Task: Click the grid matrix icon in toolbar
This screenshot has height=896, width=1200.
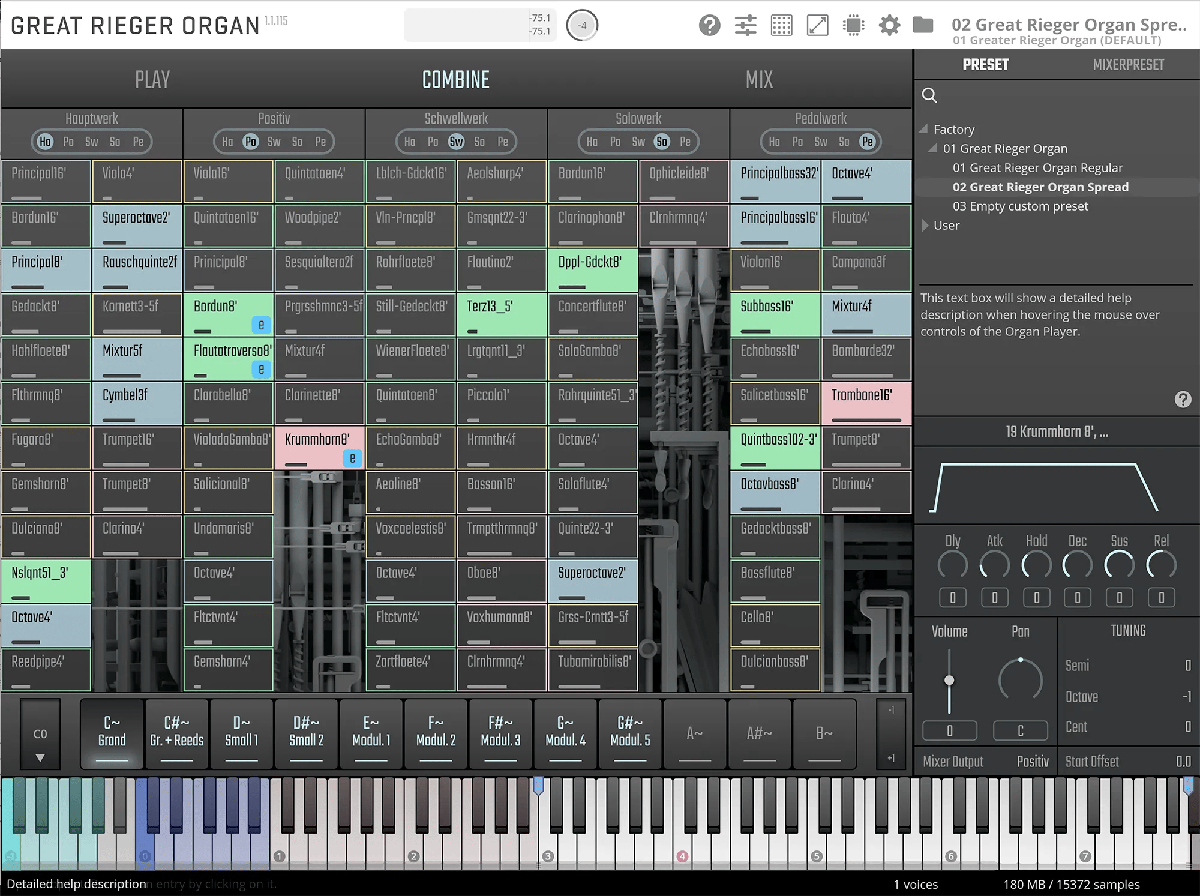Action: [x=782, y=25]
